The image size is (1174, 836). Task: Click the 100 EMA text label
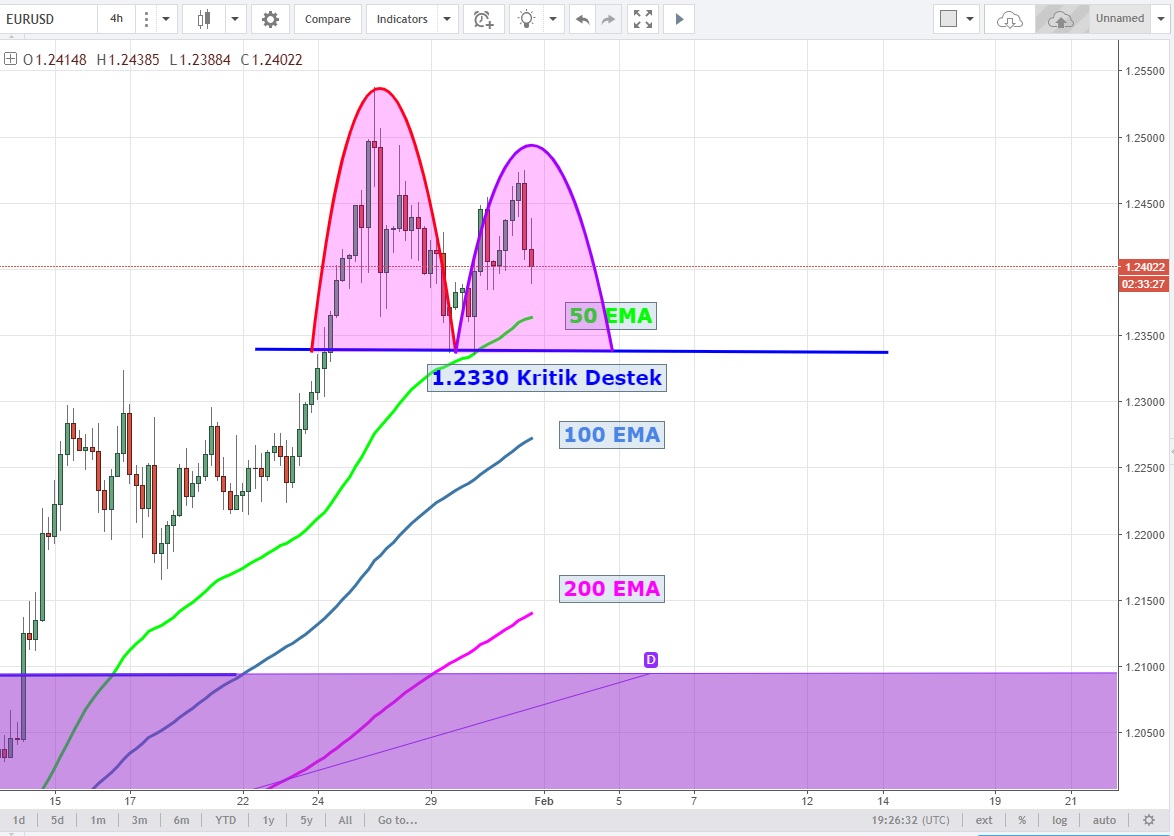(x=612, y=435)
